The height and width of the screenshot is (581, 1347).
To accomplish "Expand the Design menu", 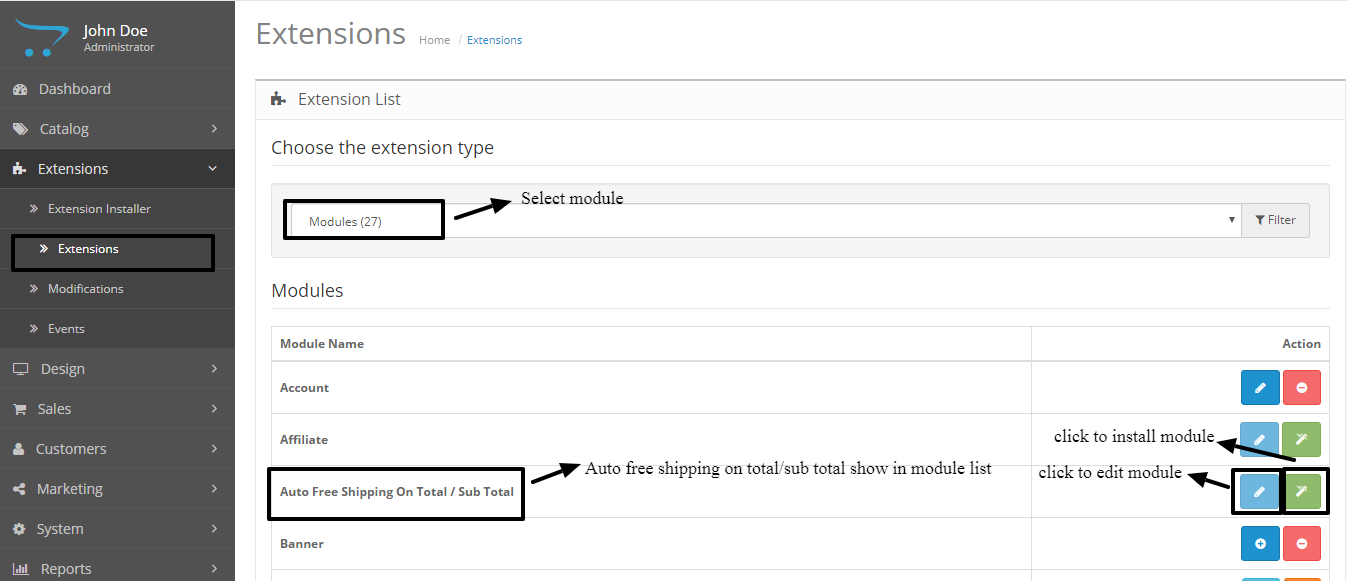I will (117, 369).
